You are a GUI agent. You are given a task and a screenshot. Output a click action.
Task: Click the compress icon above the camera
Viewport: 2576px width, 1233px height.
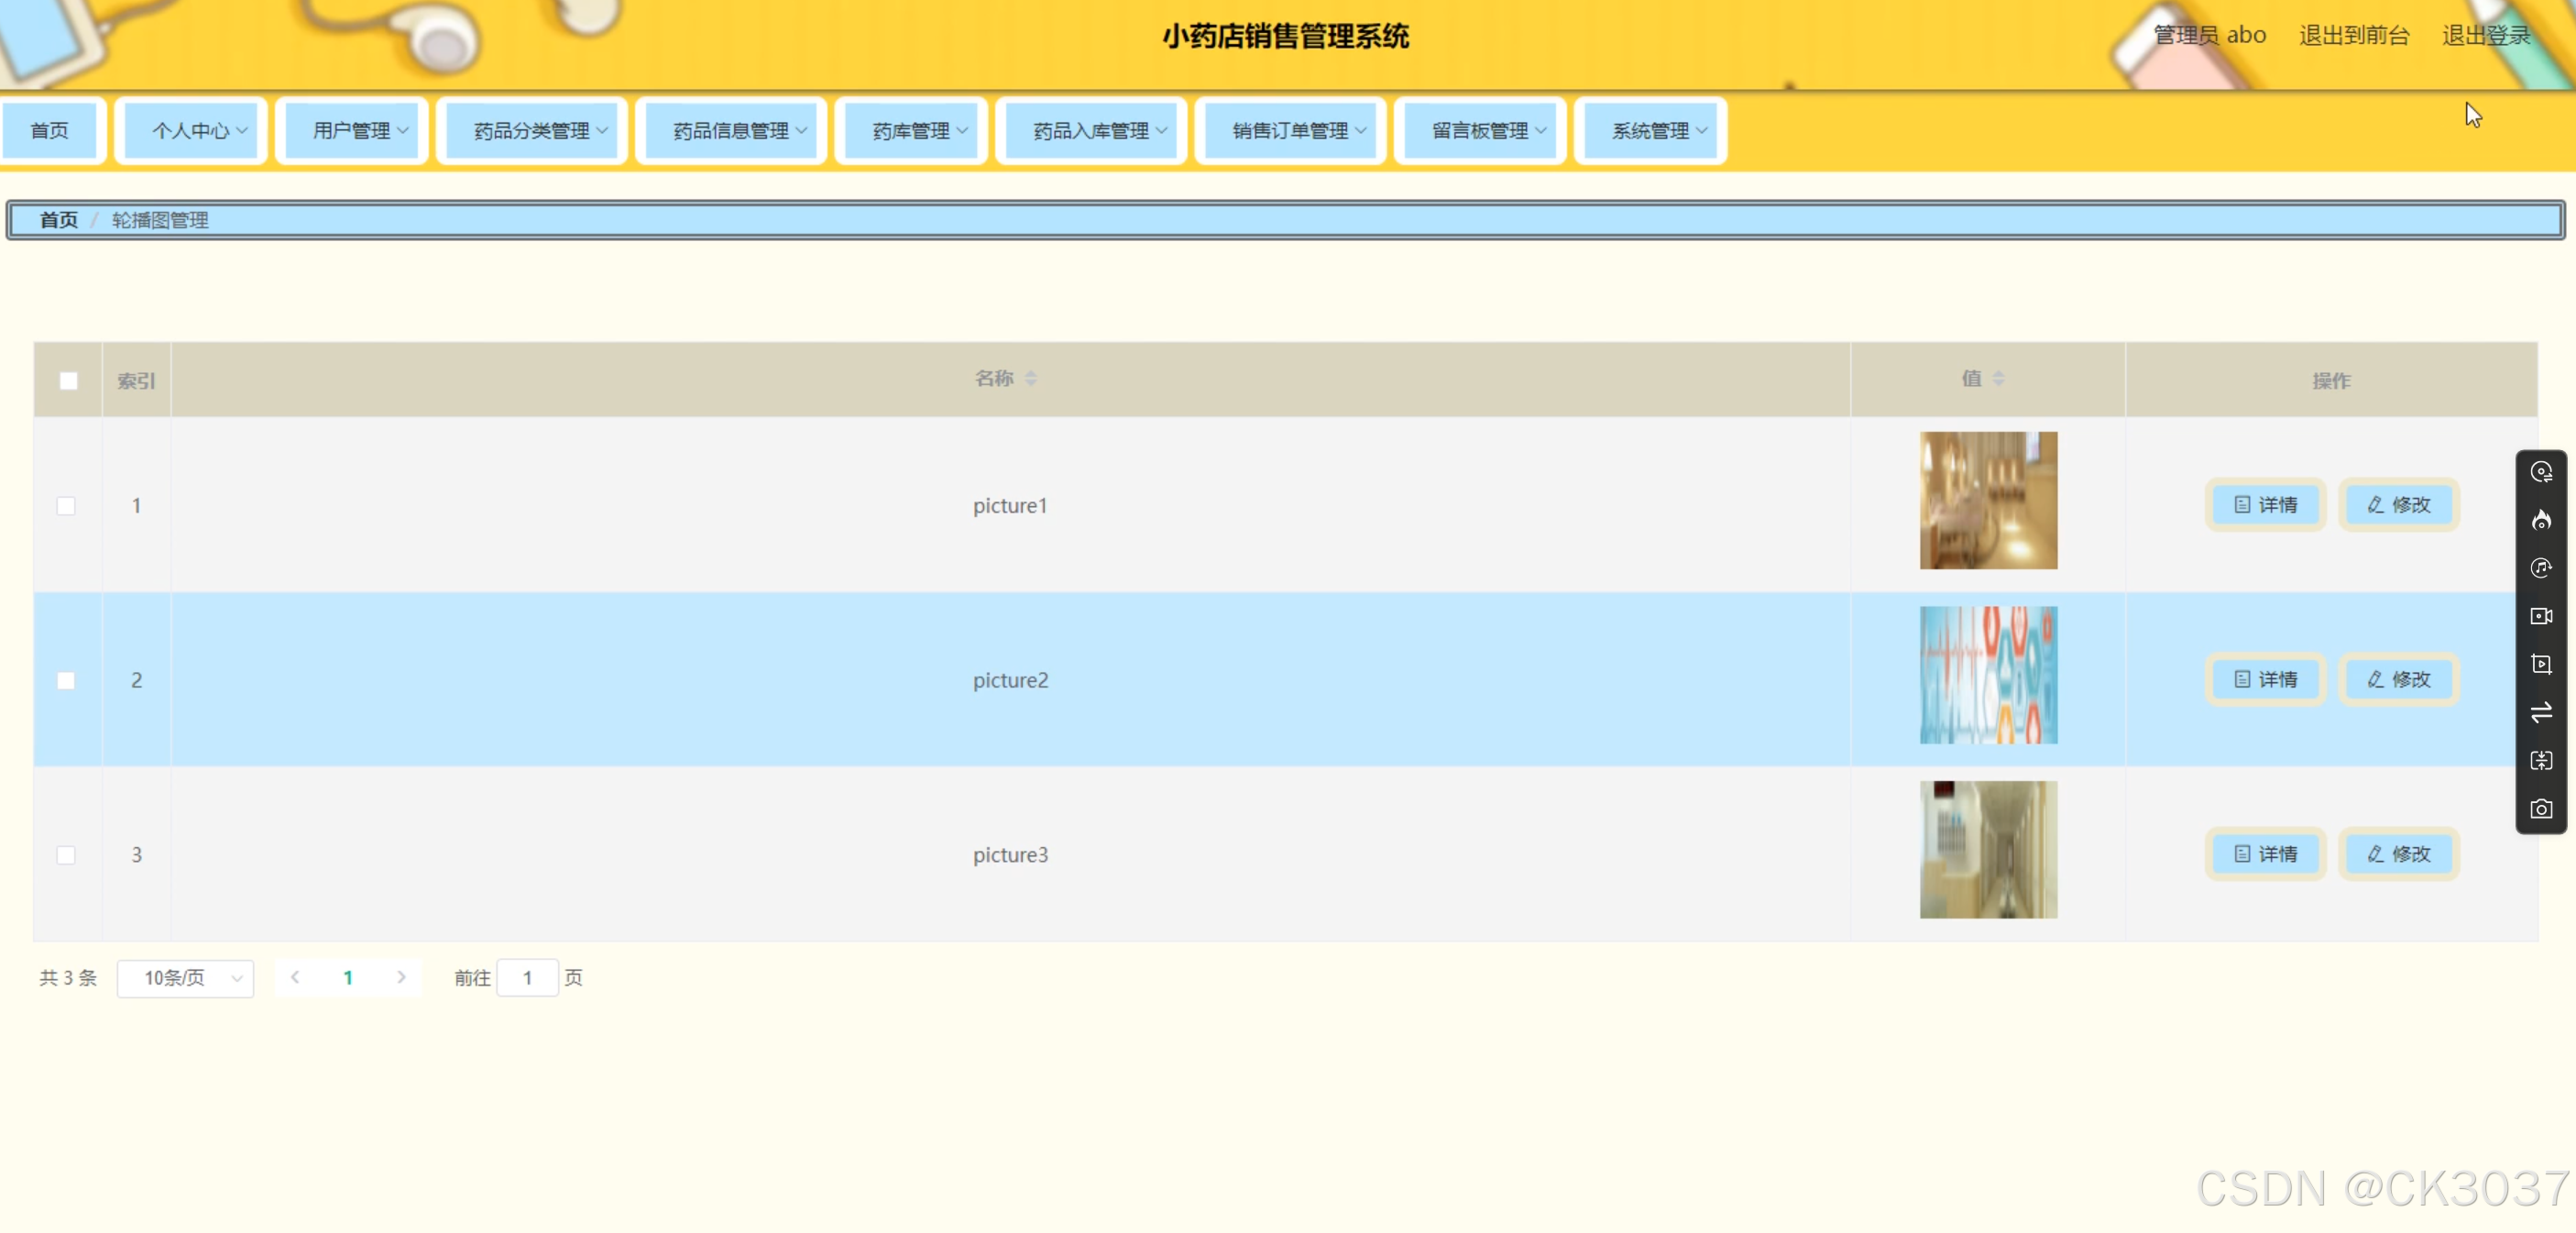tap(2540, 761)
